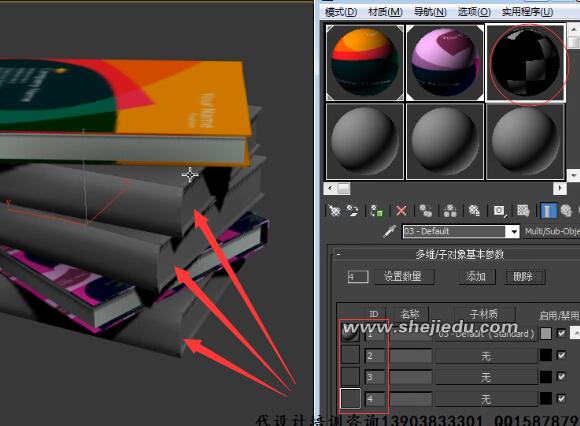This screenshot has width=580, height=426.
Task: Click Multi/Sub-Object material type button
Action: click(552, 232)
